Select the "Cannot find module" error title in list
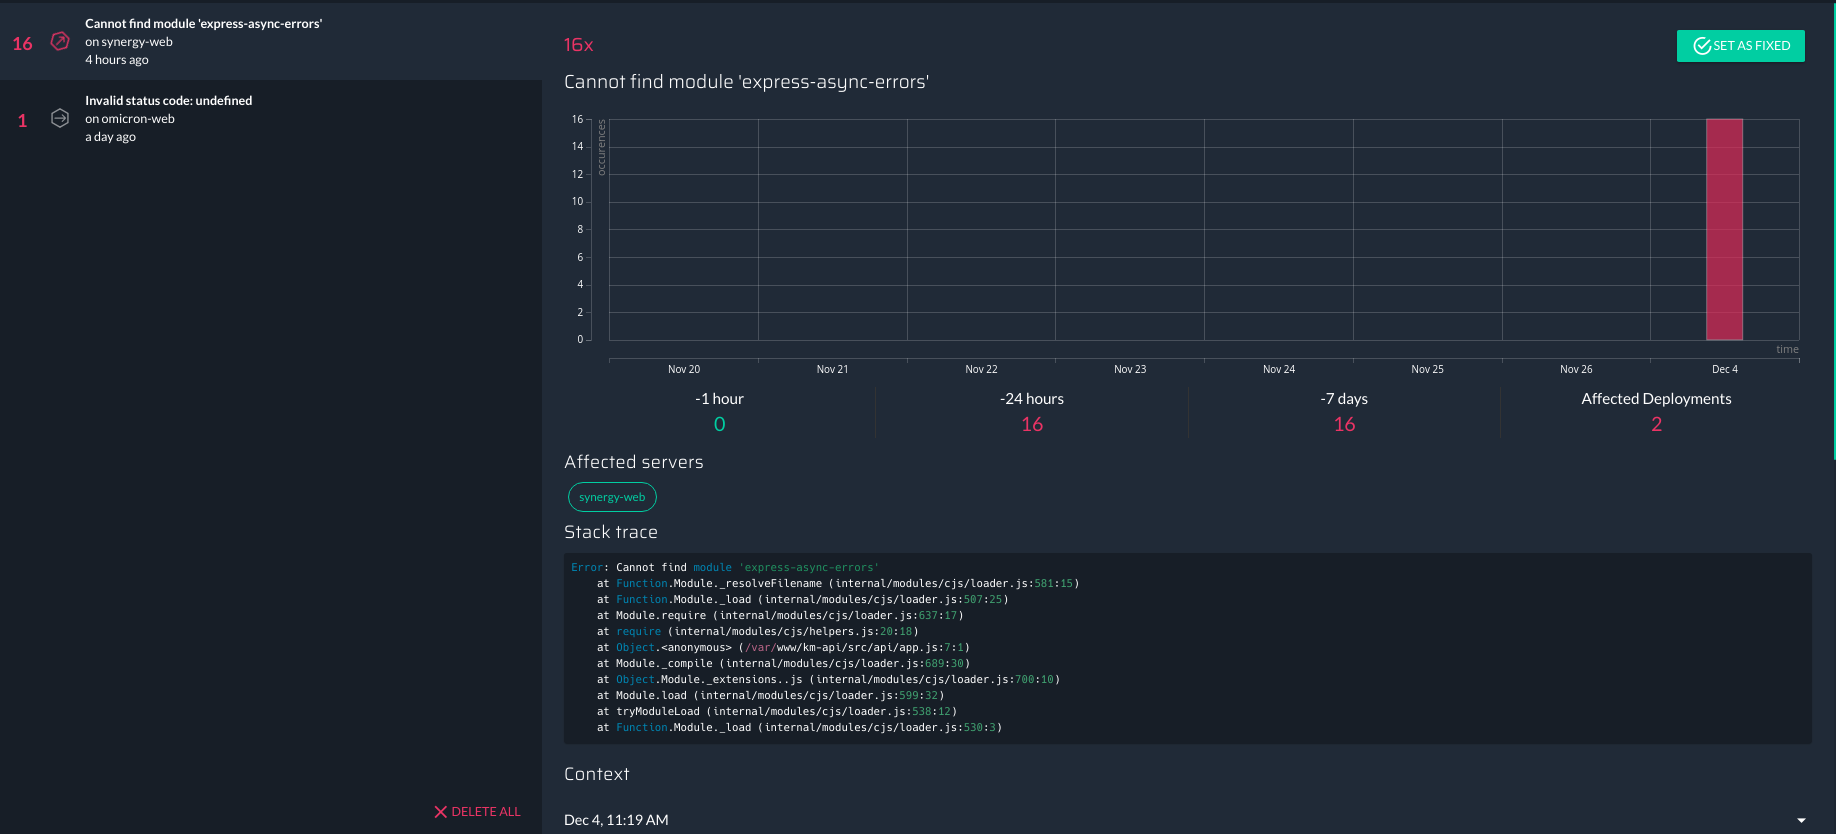Image resolution: width=1836 pixels, height=834 pixels. [203, 24]
